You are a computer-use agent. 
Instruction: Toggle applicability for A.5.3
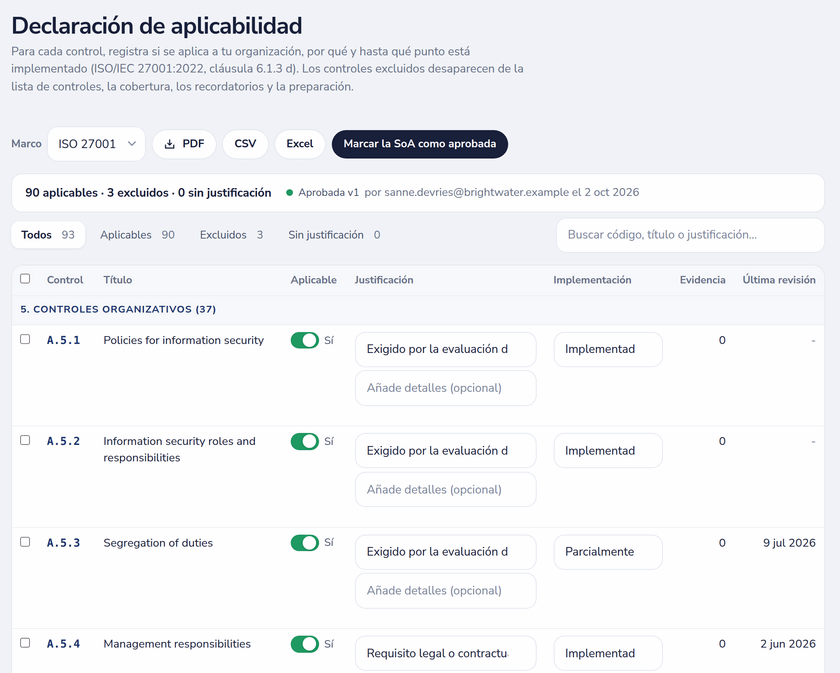point(305,543)
